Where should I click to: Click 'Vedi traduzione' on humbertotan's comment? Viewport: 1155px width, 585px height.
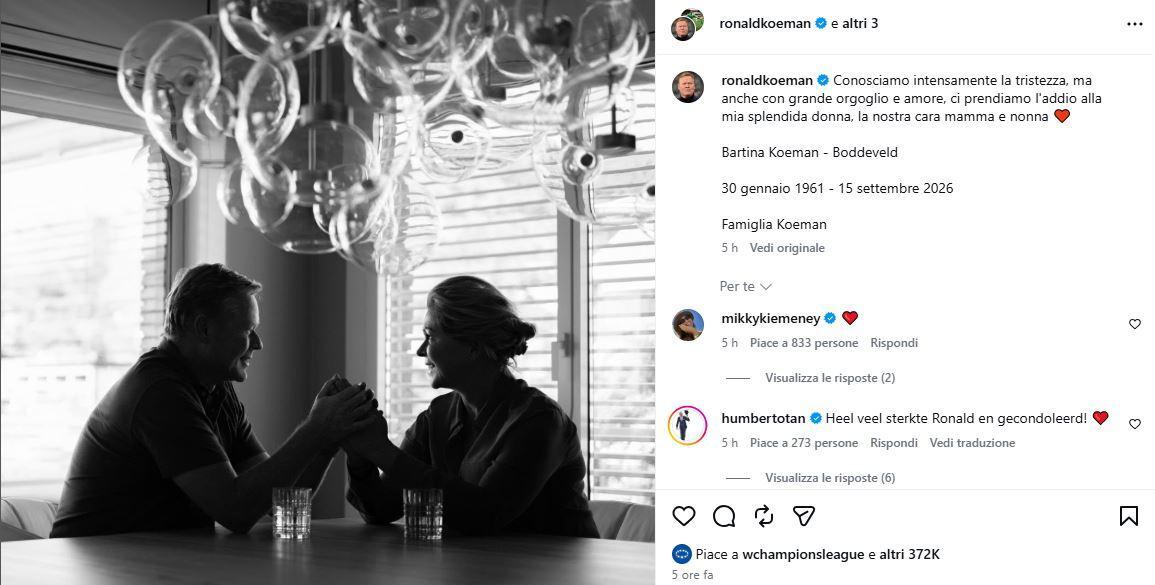[972, 443]
